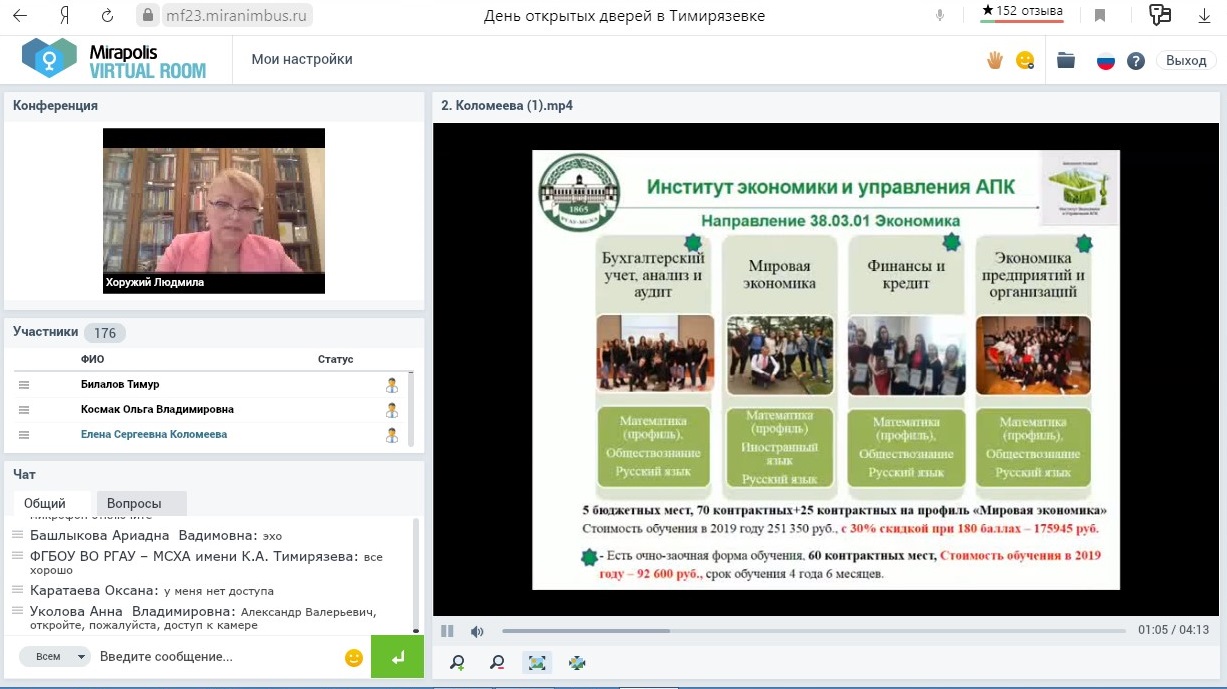The height and width of the screenshot is (689, 1227).
Task: Open the files folder icon in header
Action: pos(1066,60)
